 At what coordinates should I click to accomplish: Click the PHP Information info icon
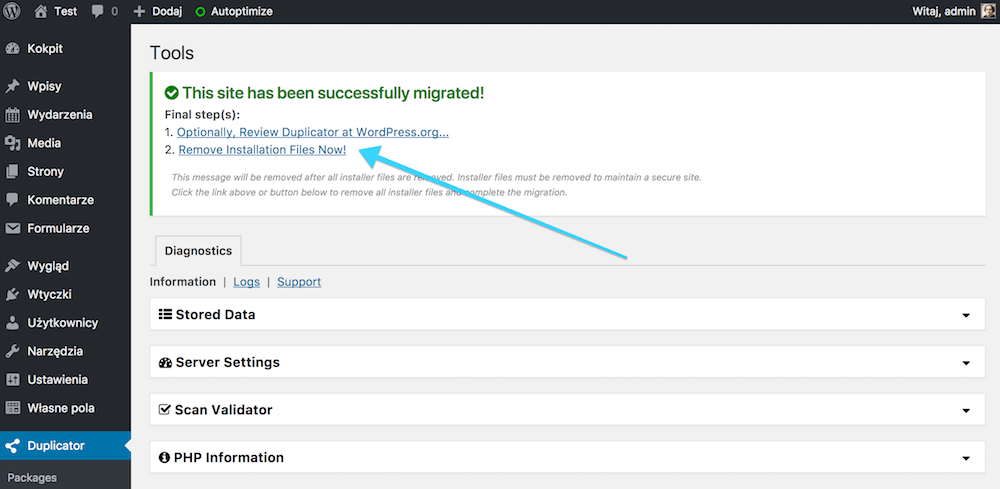(x=165, y=458)
